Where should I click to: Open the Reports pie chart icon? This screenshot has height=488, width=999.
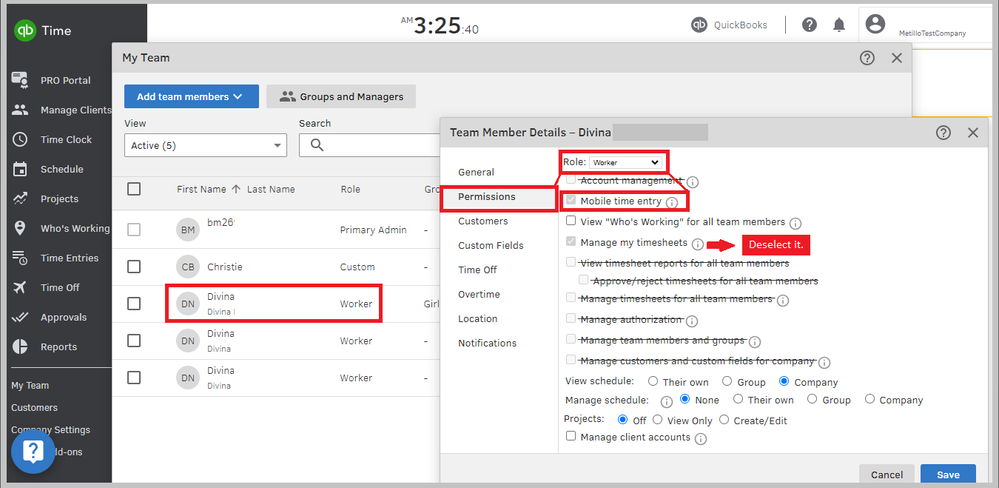pyautogui.click(x=20, y=347)
